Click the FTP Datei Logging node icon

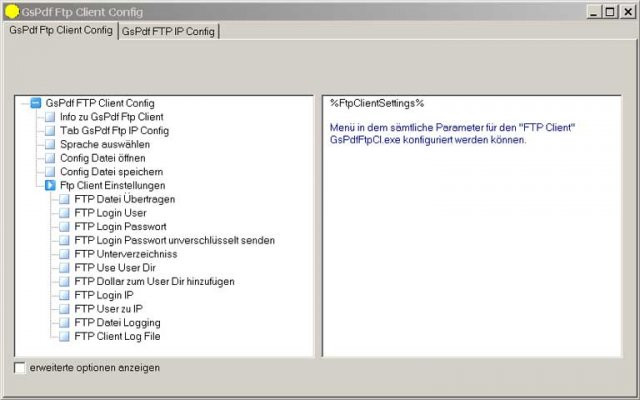[x=64, y=323]
